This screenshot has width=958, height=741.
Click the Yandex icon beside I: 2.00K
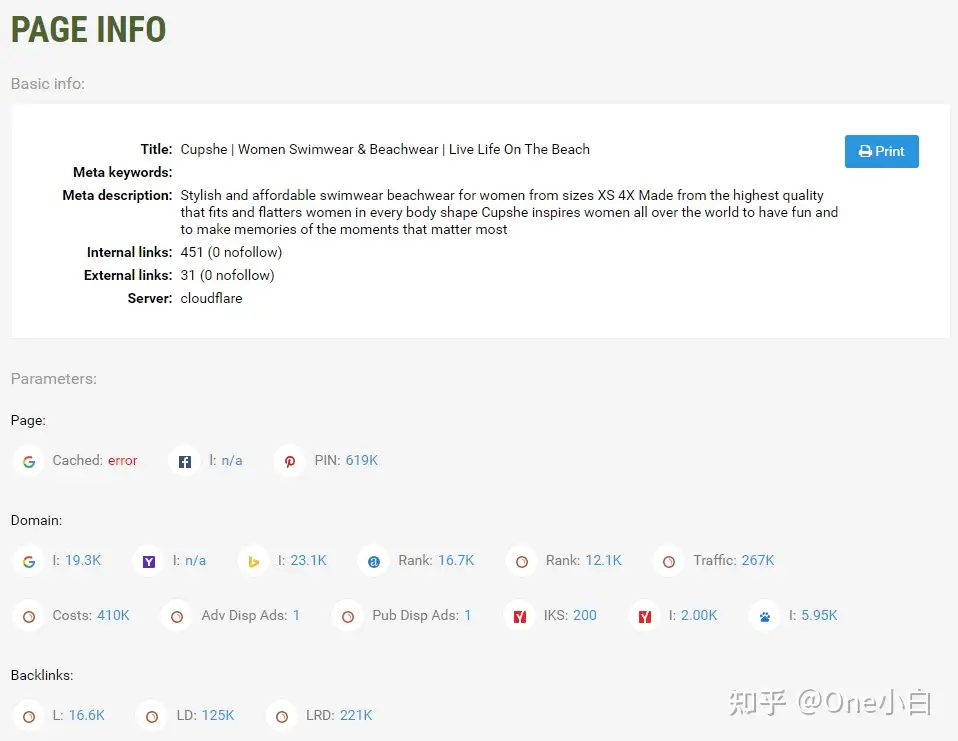645,616
